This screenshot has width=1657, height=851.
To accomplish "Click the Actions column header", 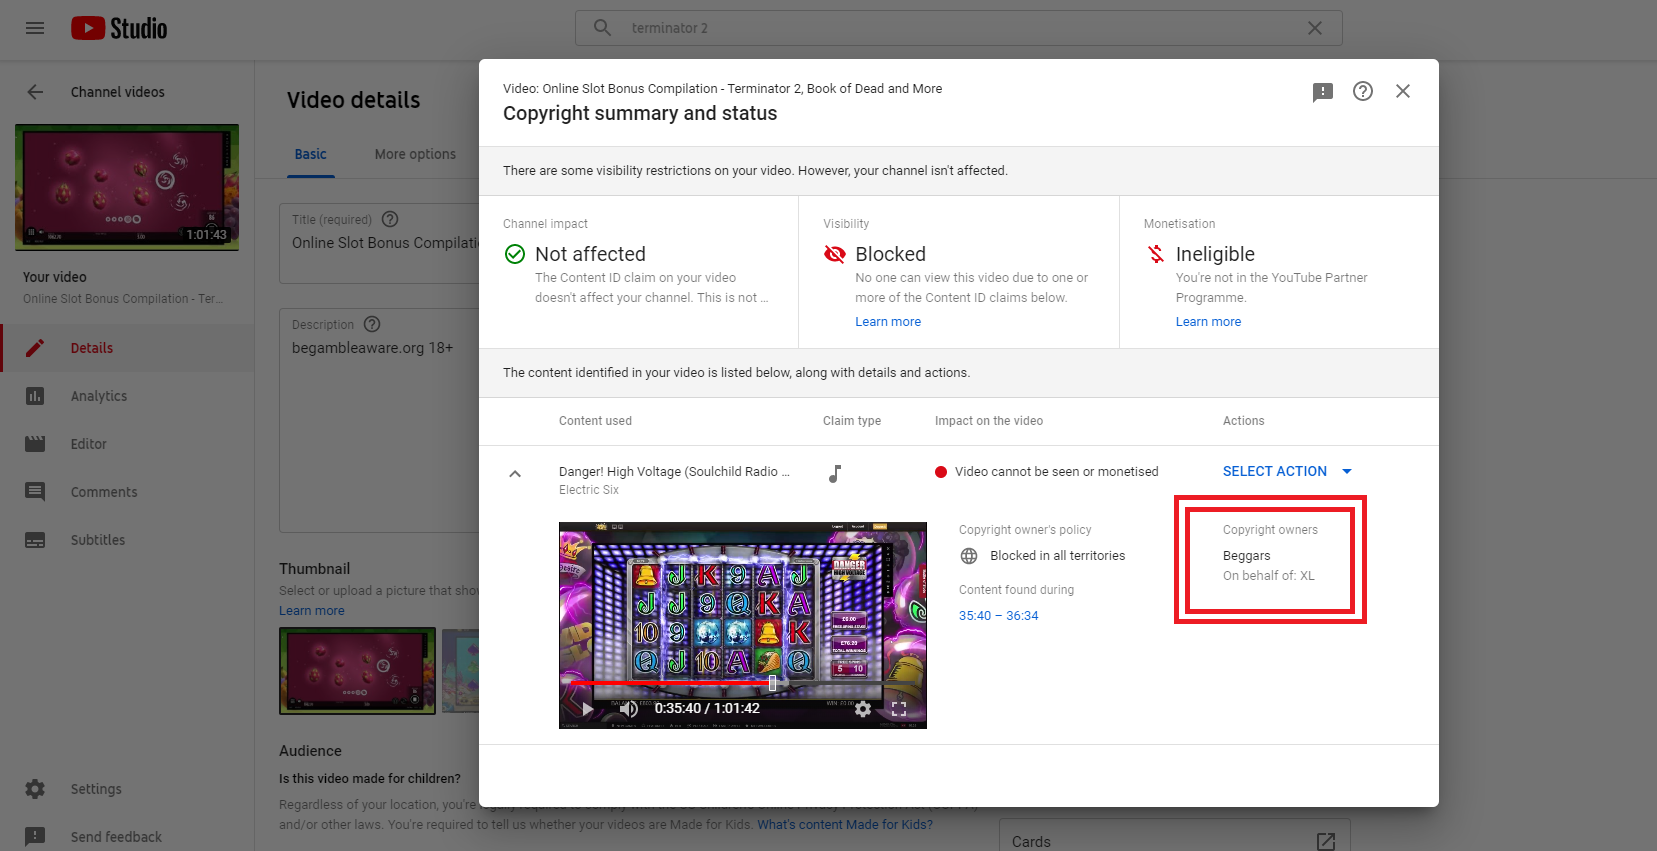I will (1243, 421).
